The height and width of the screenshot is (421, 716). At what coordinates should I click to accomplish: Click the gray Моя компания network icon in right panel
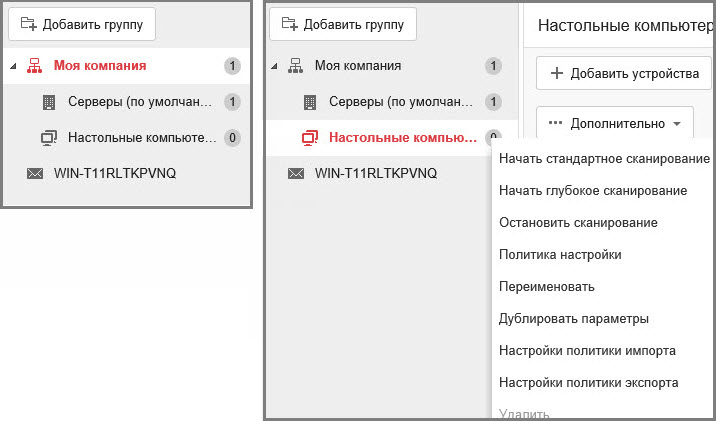click(295, 66)
